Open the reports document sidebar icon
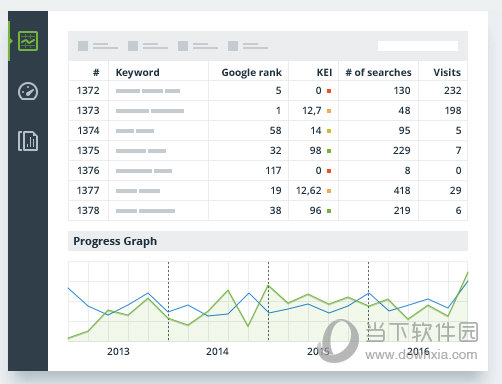The height and width of the screenshot is (384, 502). coord(28,141)
